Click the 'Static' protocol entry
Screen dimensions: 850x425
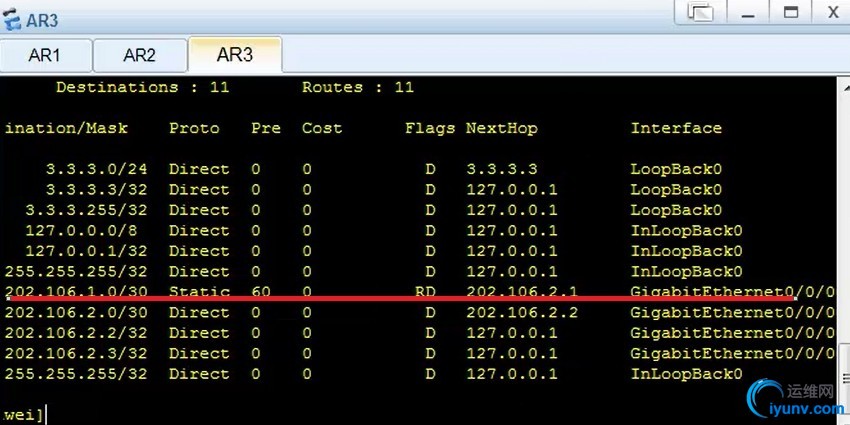(x=199, y=292)
